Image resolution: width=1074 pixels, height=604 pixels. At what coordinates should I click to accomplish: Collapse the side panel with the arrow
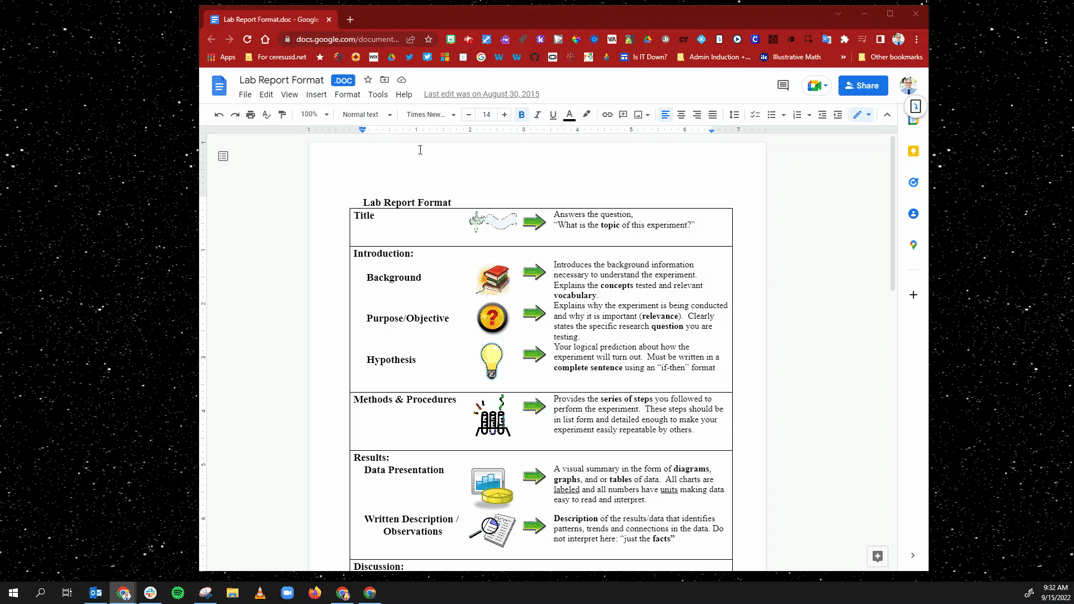click(912, 555)
